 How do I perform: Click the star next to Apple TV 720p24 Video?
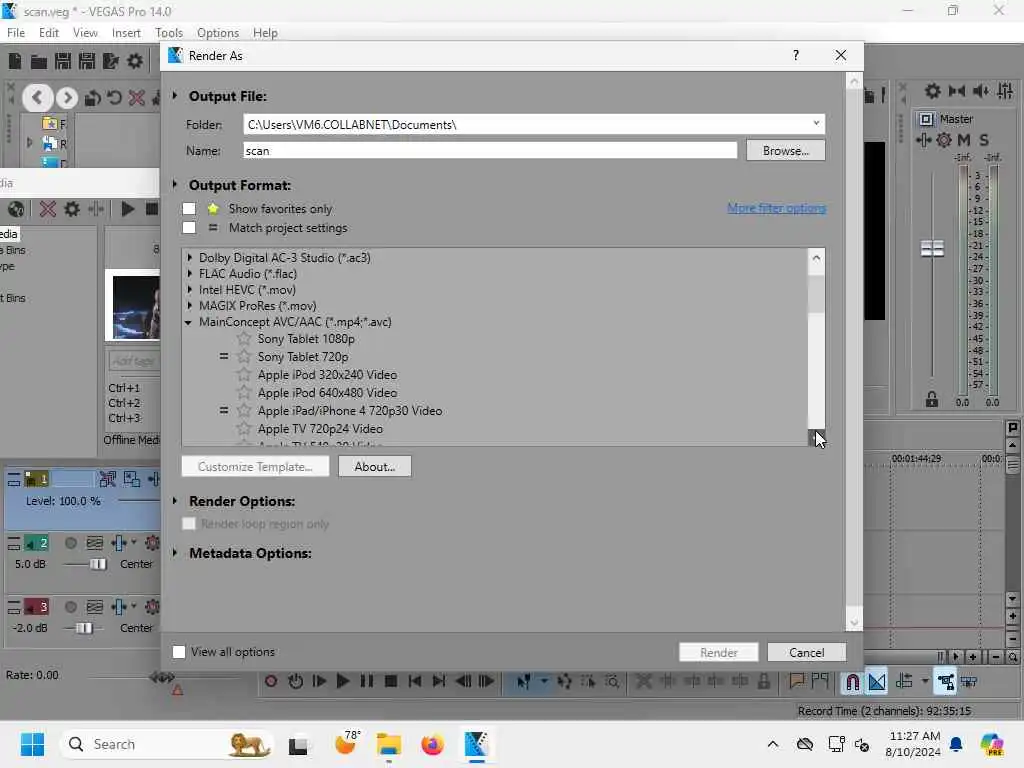pyautogui.click(x=244, y=429)
